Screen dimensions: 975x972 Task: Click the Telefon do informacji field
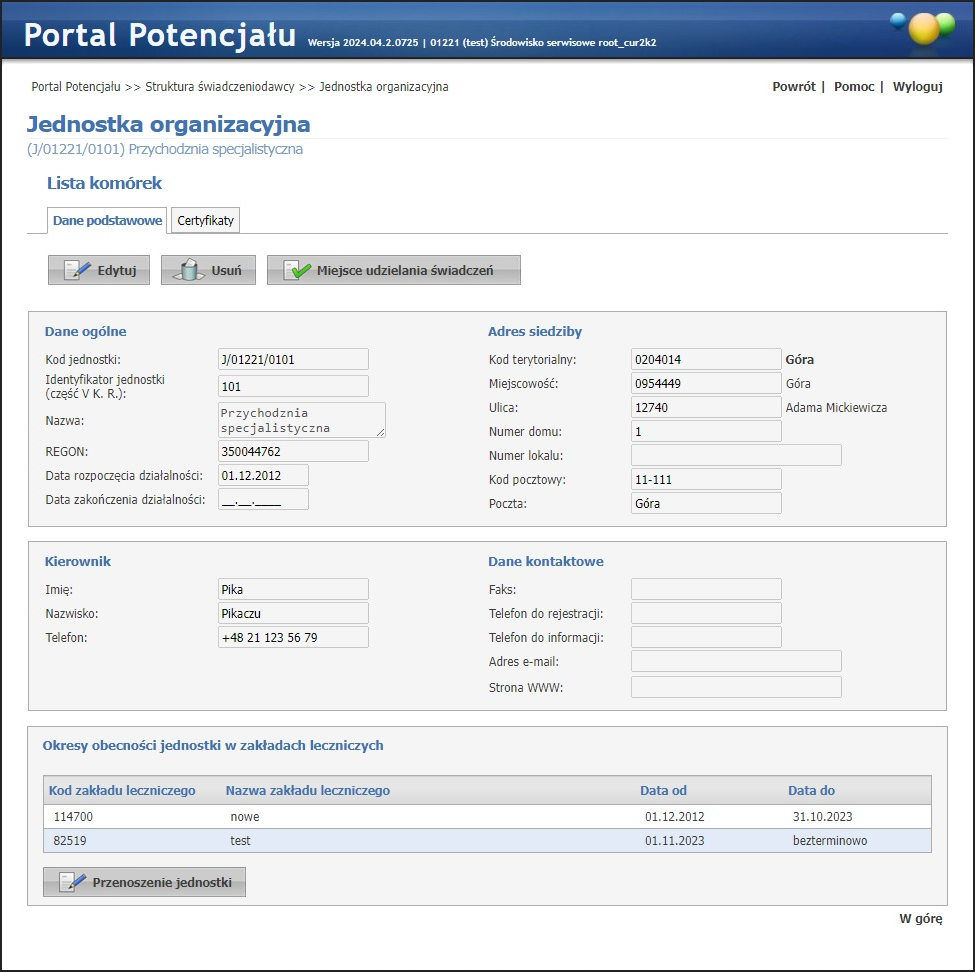(x=706, y=637)
